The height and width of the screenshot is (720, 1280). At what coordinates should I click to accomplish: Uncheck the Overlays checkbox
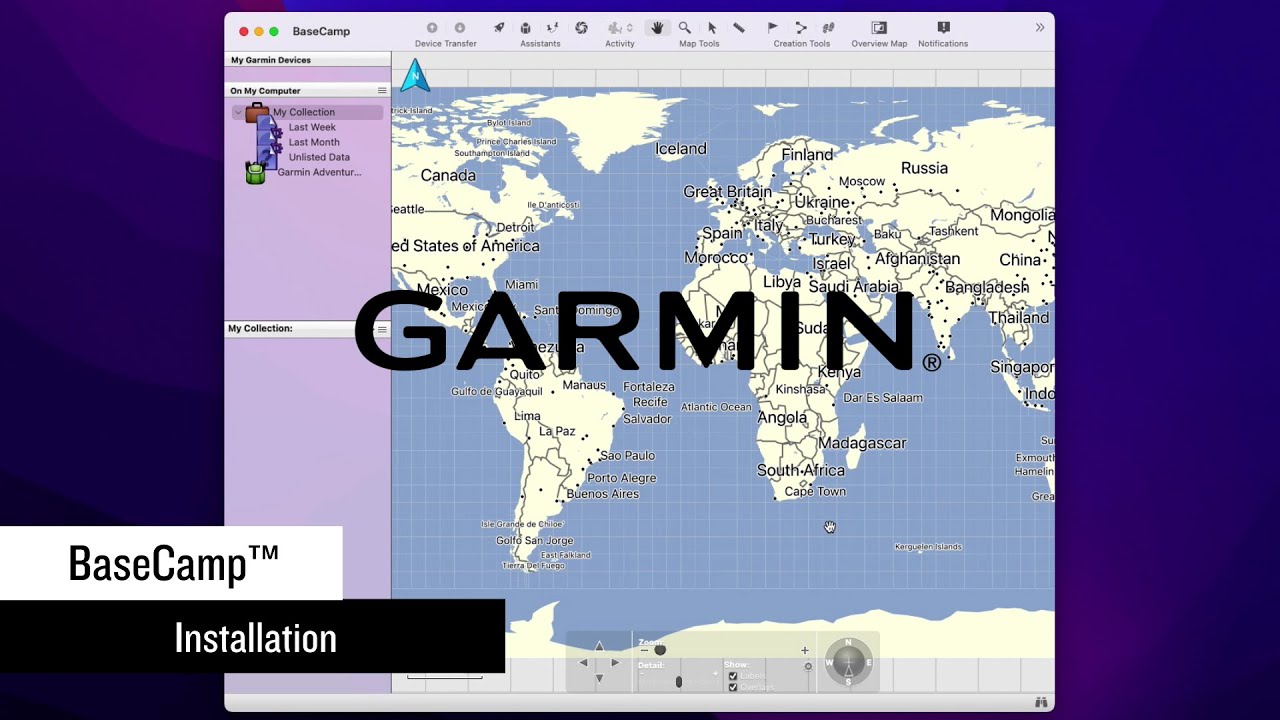point(733,687)
